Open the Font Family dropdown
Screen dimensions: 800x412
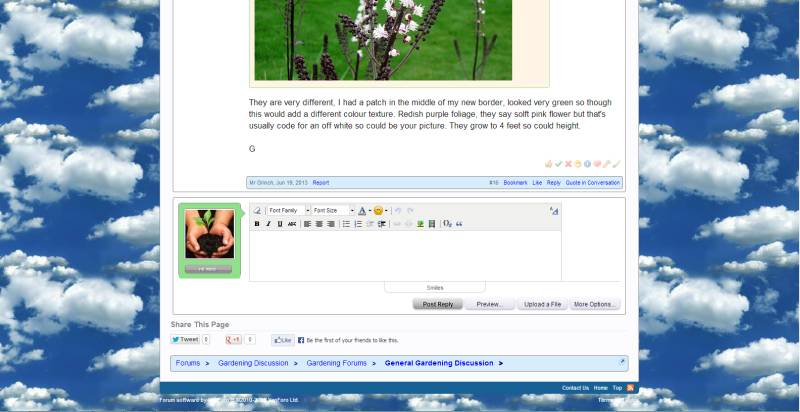point(288,211)
